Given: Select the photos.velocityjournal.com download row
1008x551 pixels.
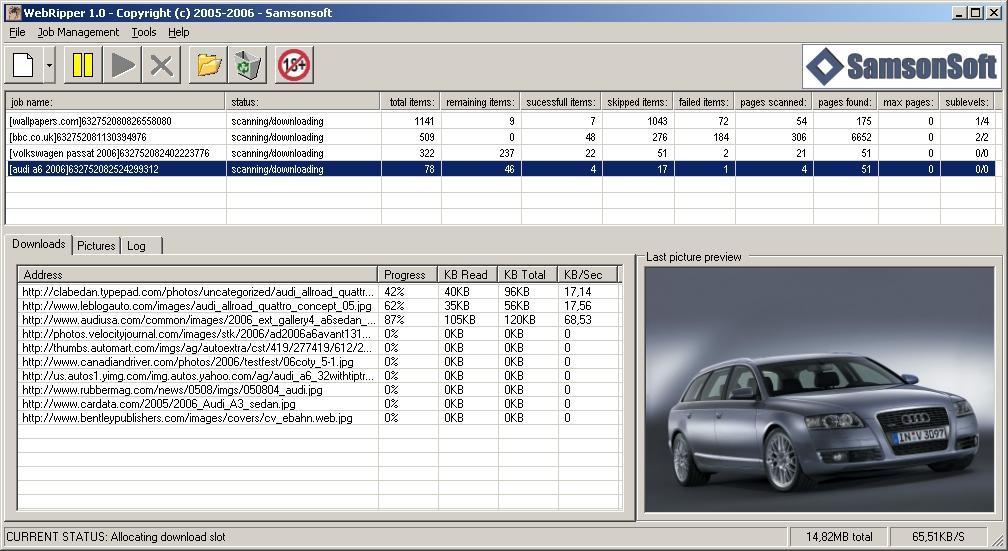Looking at the screenshot, I should click(319, 334).
